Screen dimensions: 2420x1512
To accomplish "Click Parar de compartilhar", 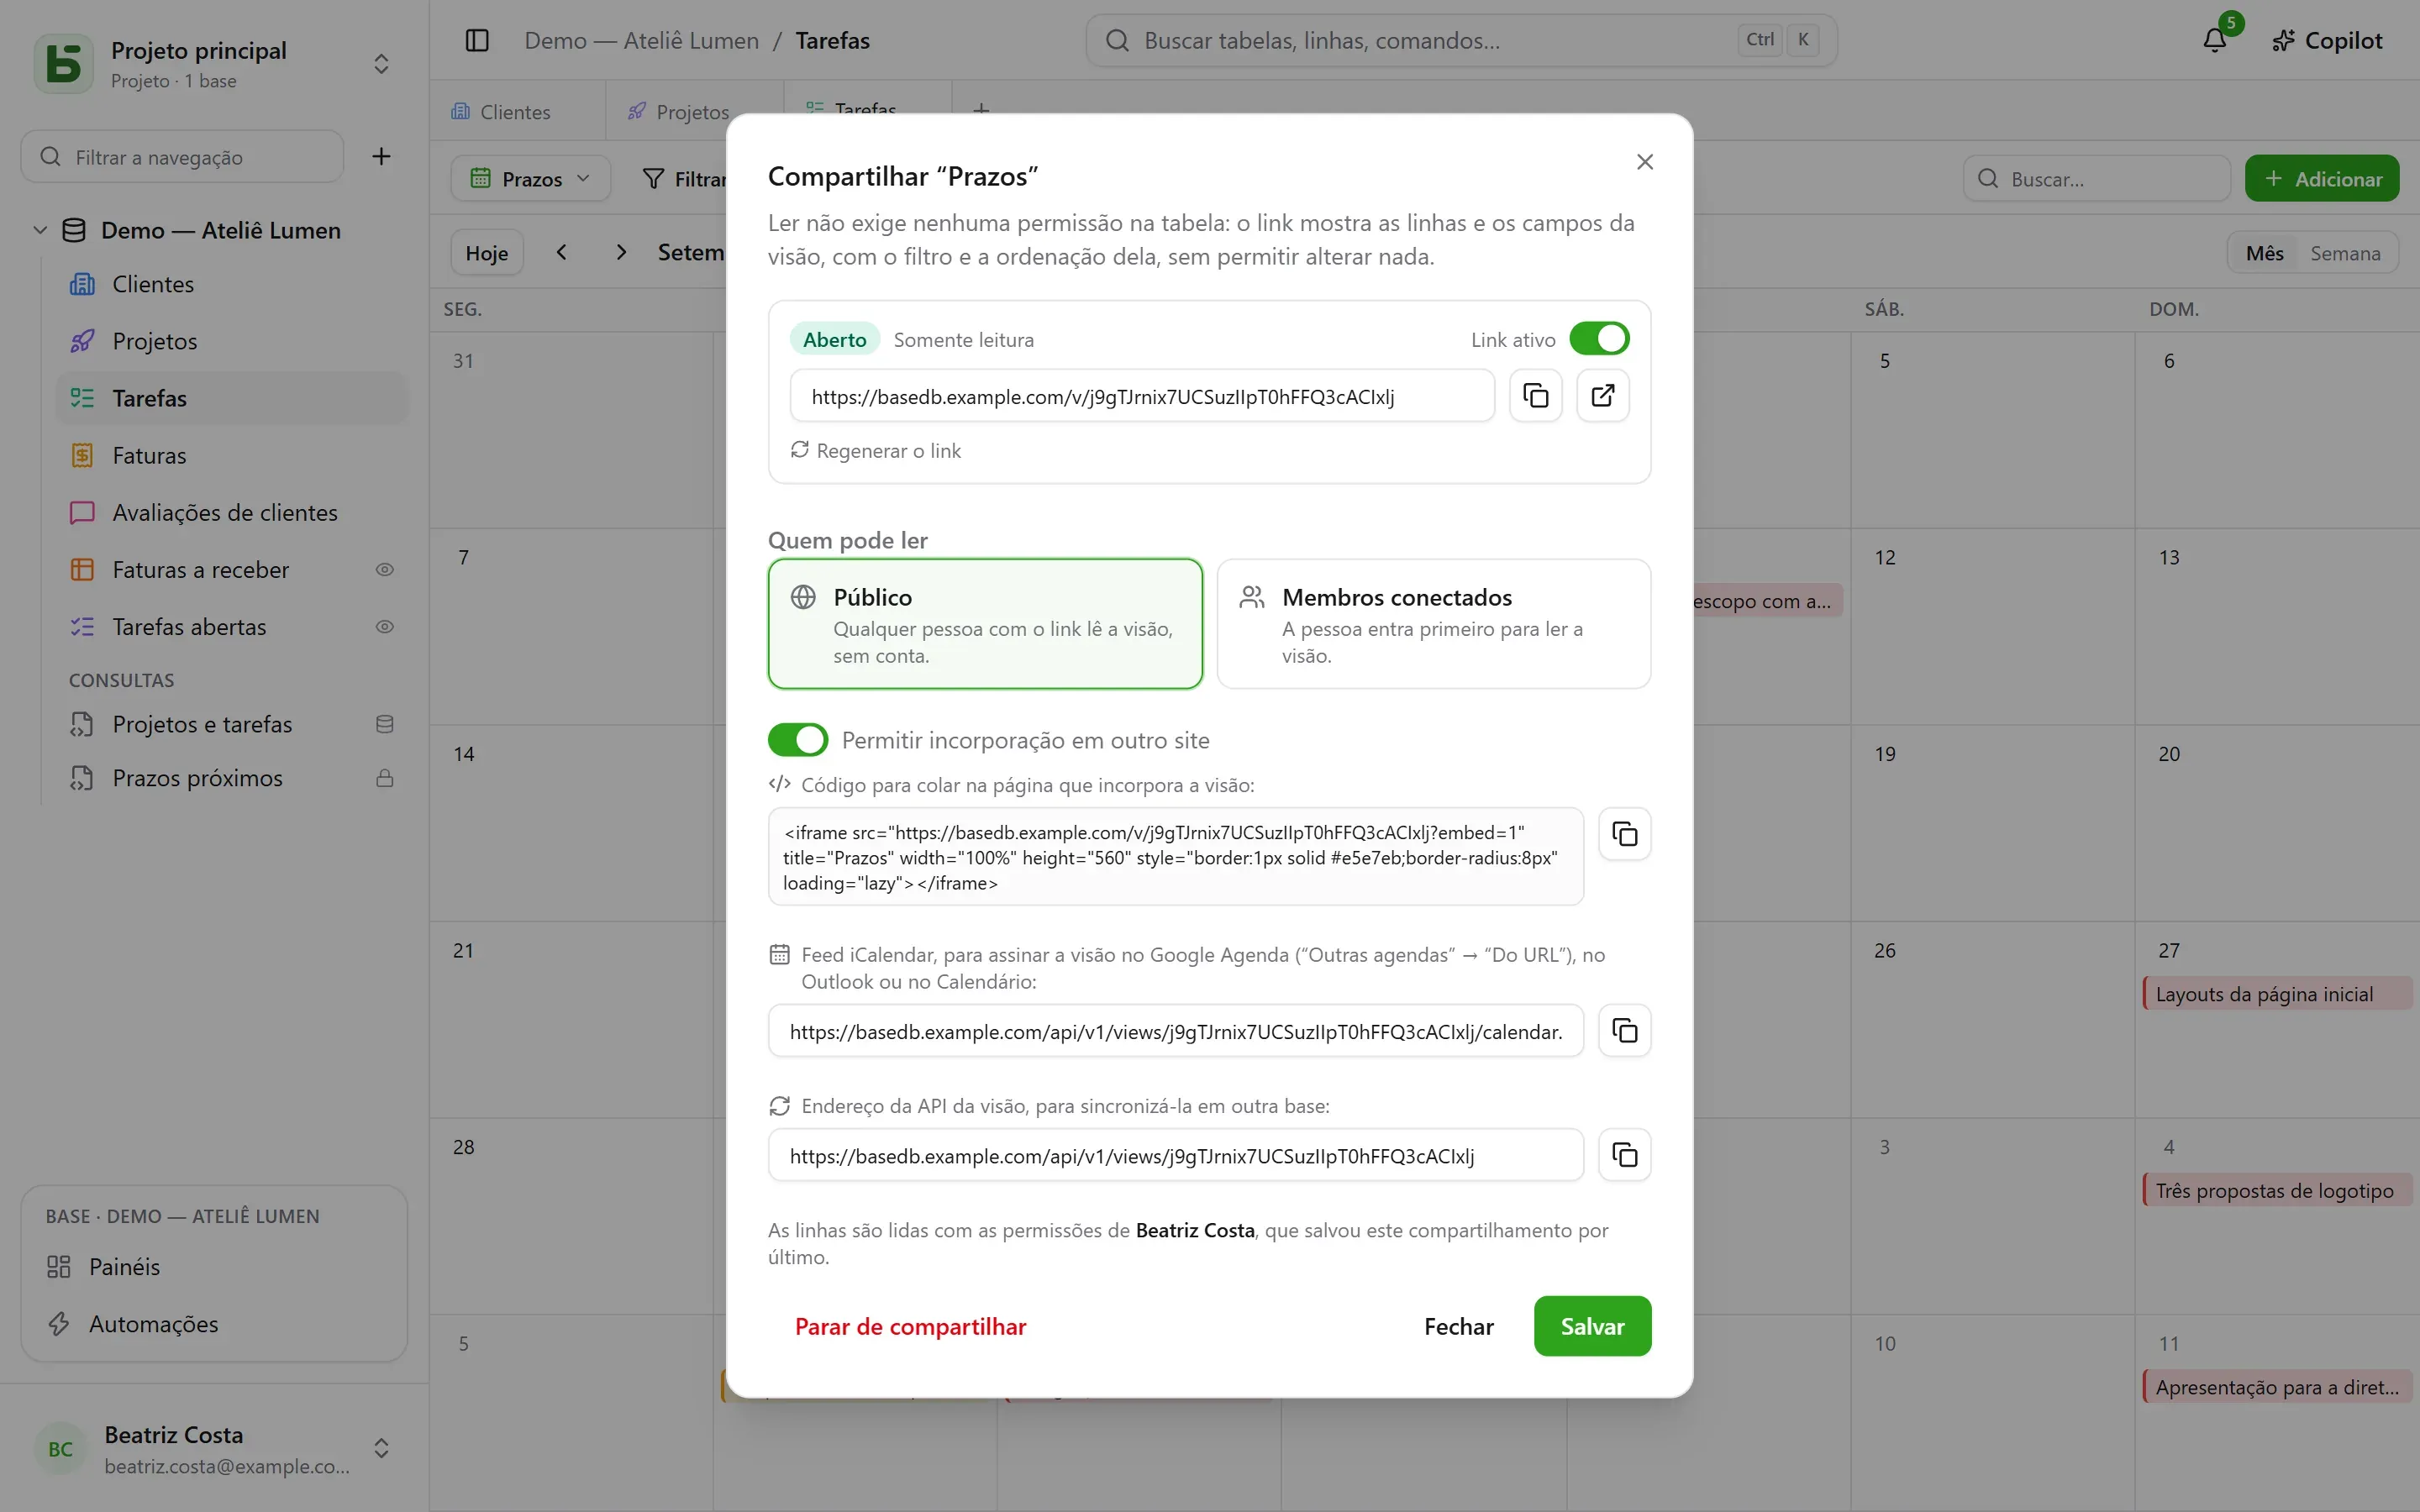I will pyautogui.click(x=910, y=1326).
